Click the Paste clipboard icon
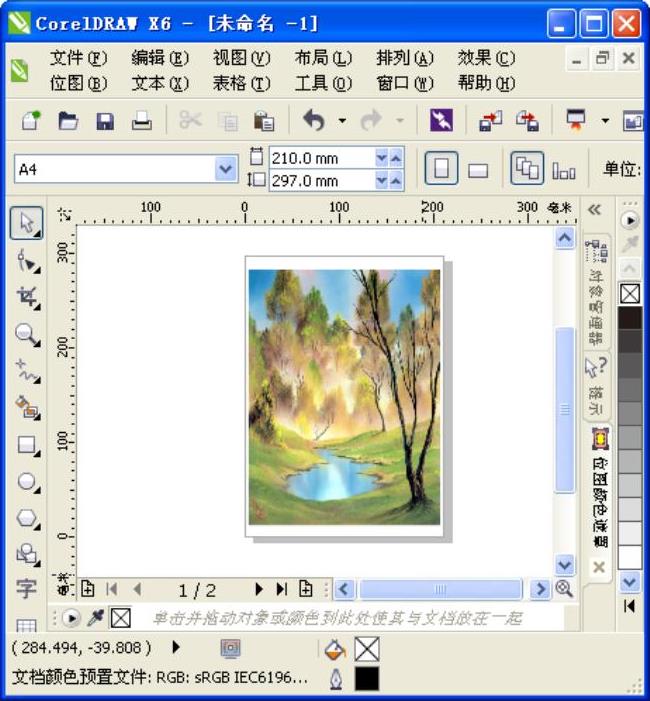This screenshot has width=650, height=701. [264, 120]
